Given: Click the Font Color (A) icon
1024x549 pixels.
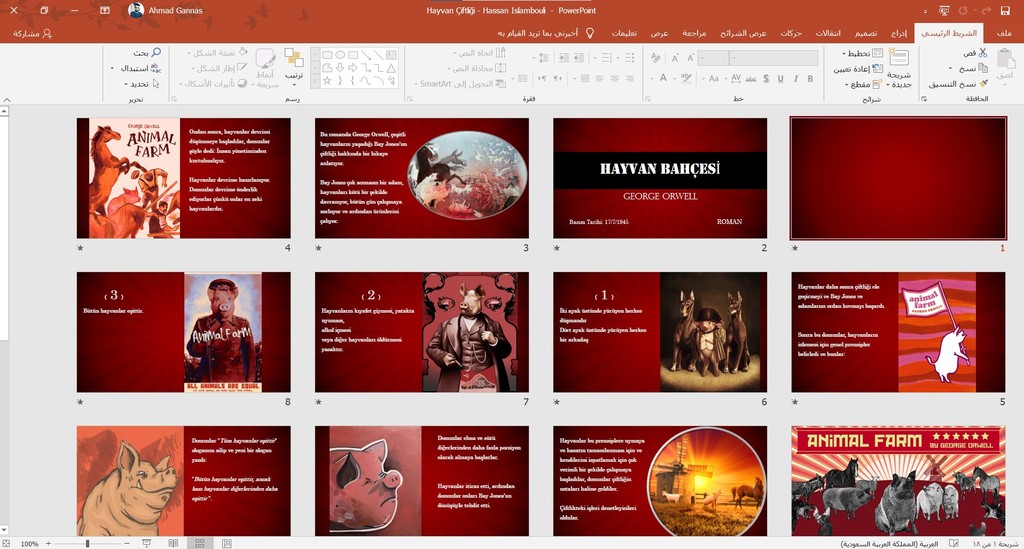Looking at the screenshot, I should coord(663,78).
